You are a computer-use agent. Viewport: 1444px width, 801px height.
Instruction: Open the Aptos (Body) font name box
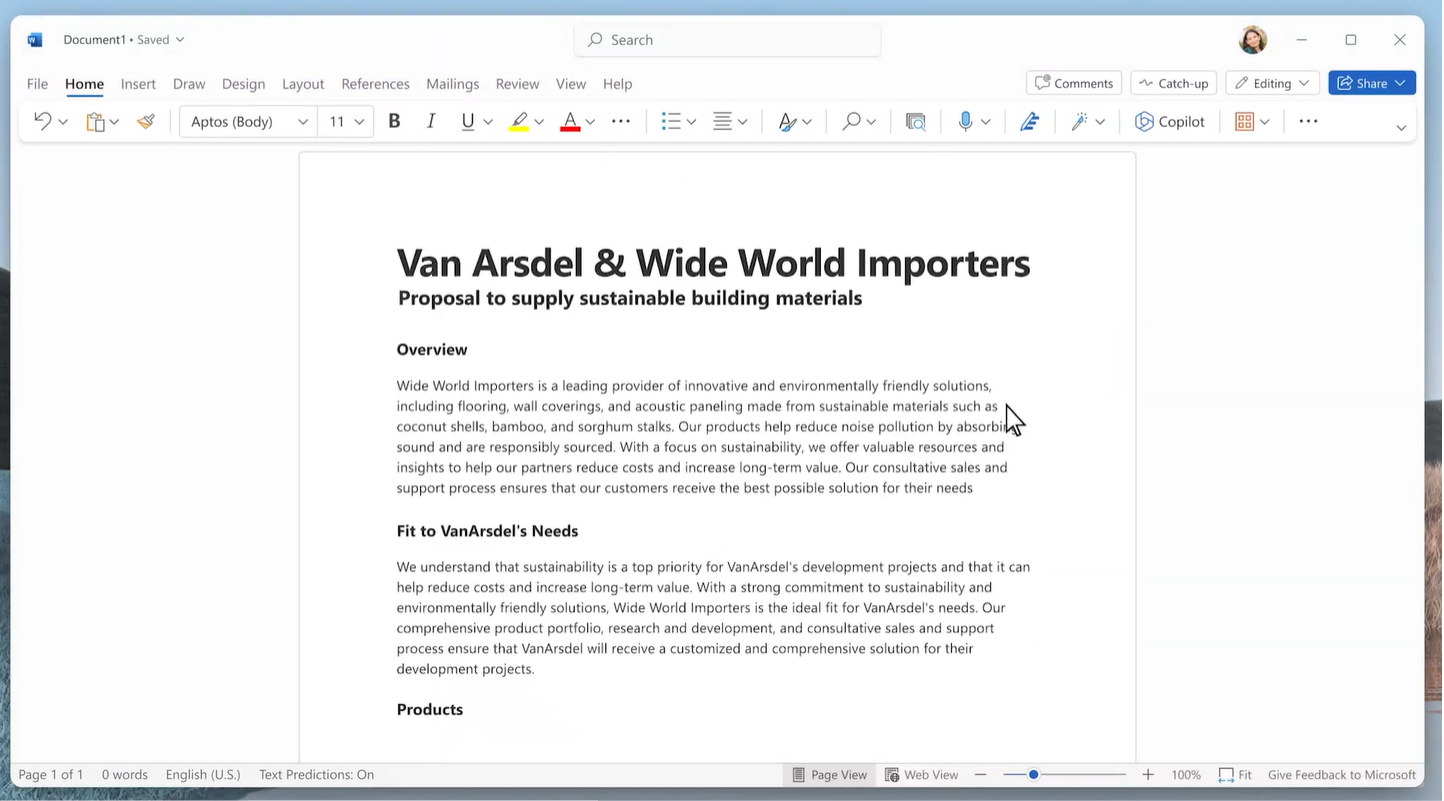(249, 121)
